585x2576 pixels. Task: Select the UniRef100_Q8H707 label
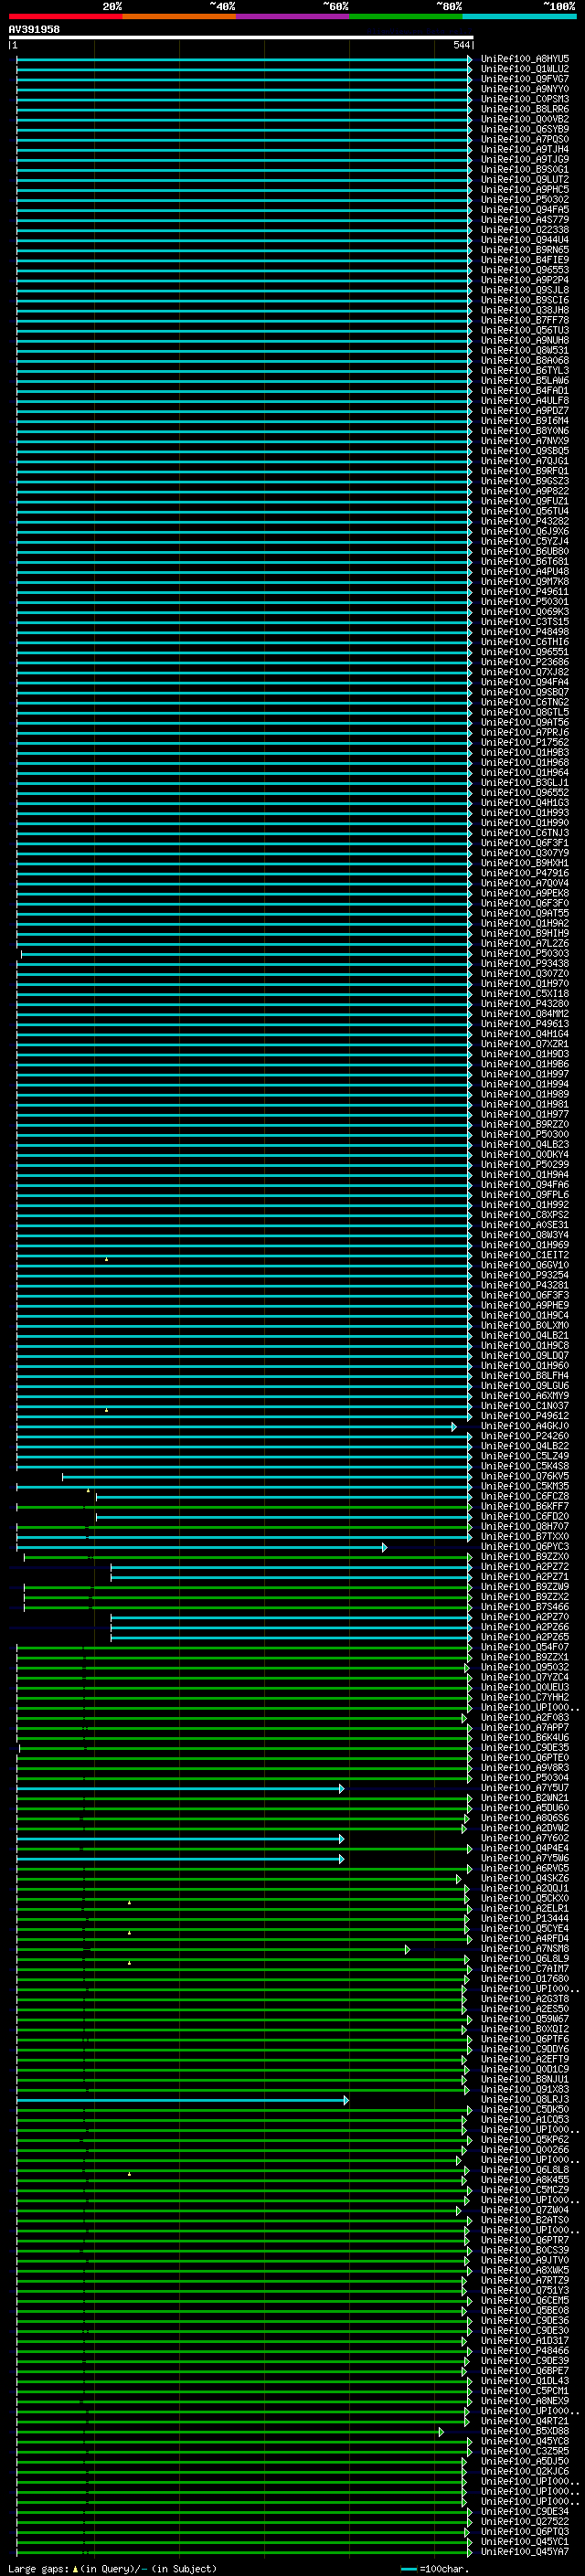pyautogui.click(x=524, y=1527)
